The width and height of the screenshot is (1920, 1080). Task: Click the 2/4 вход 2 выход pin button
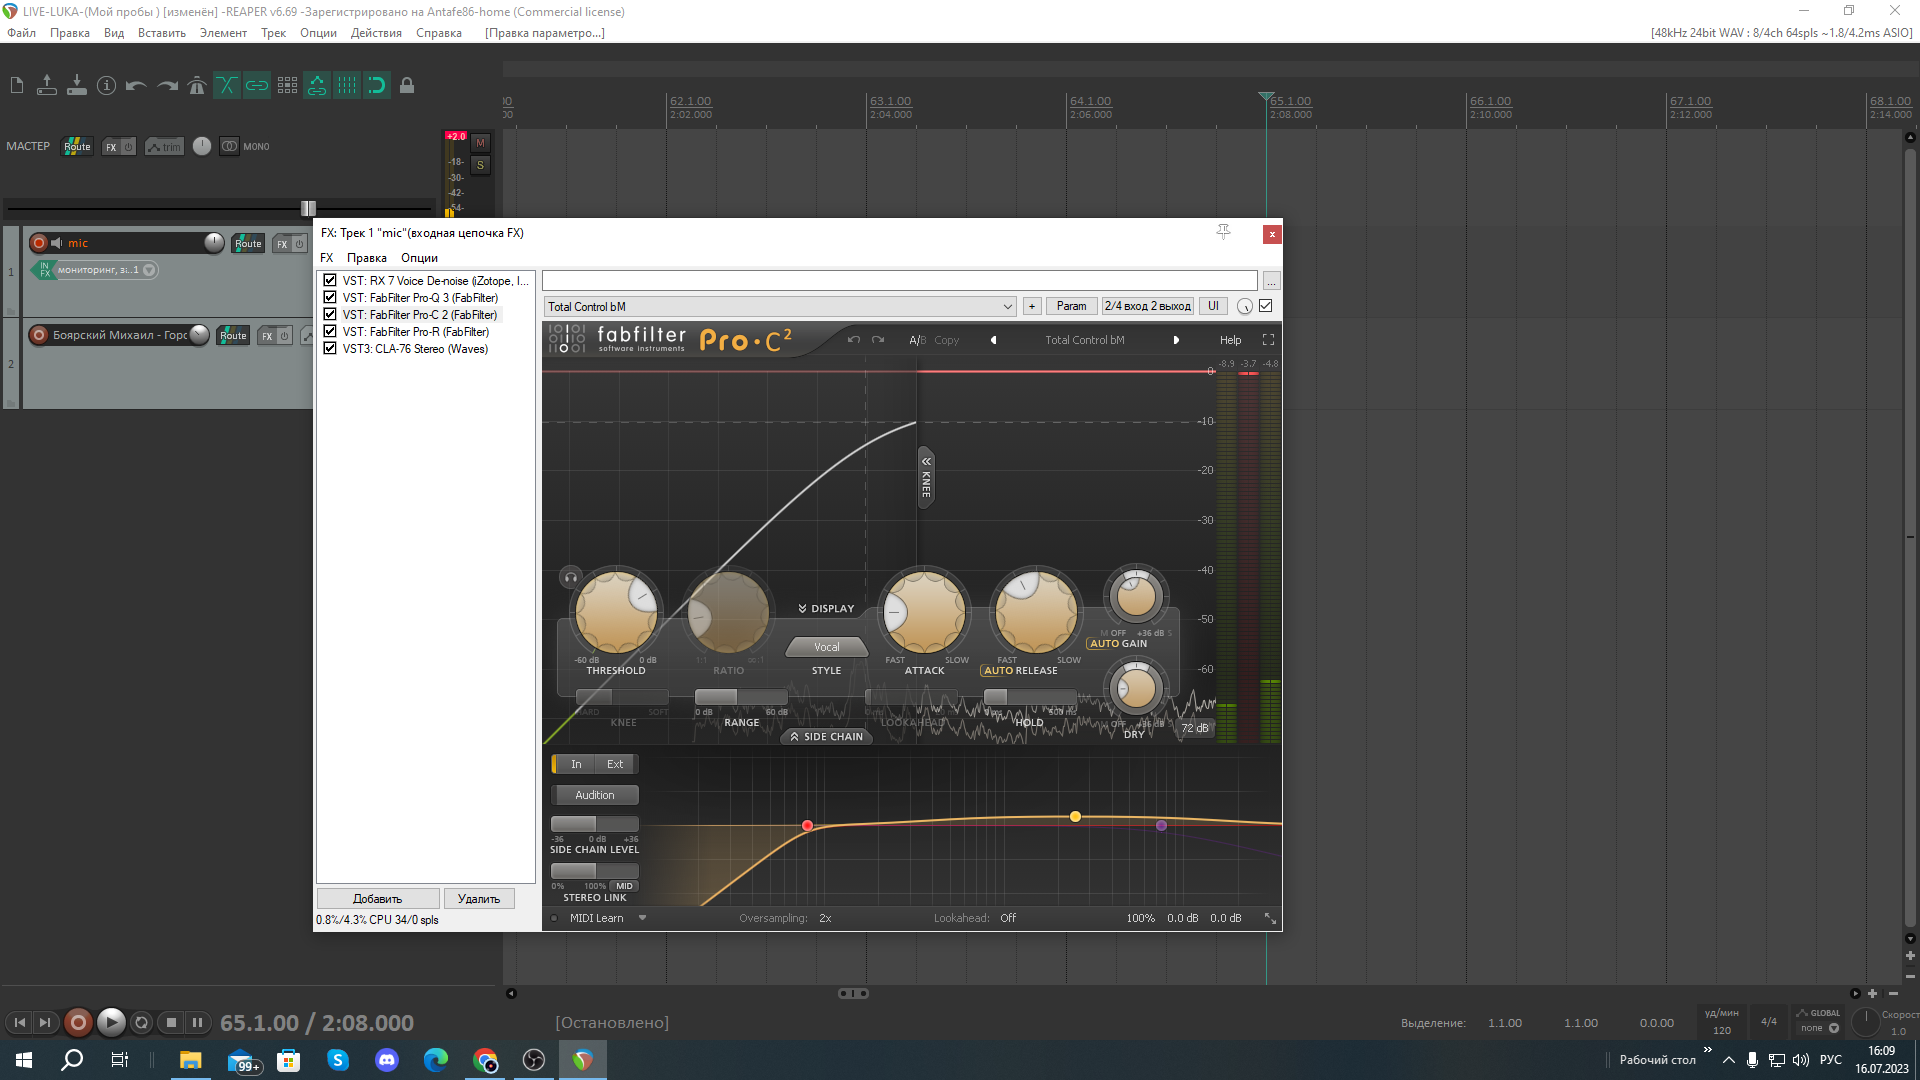(x=1147, y=307)
